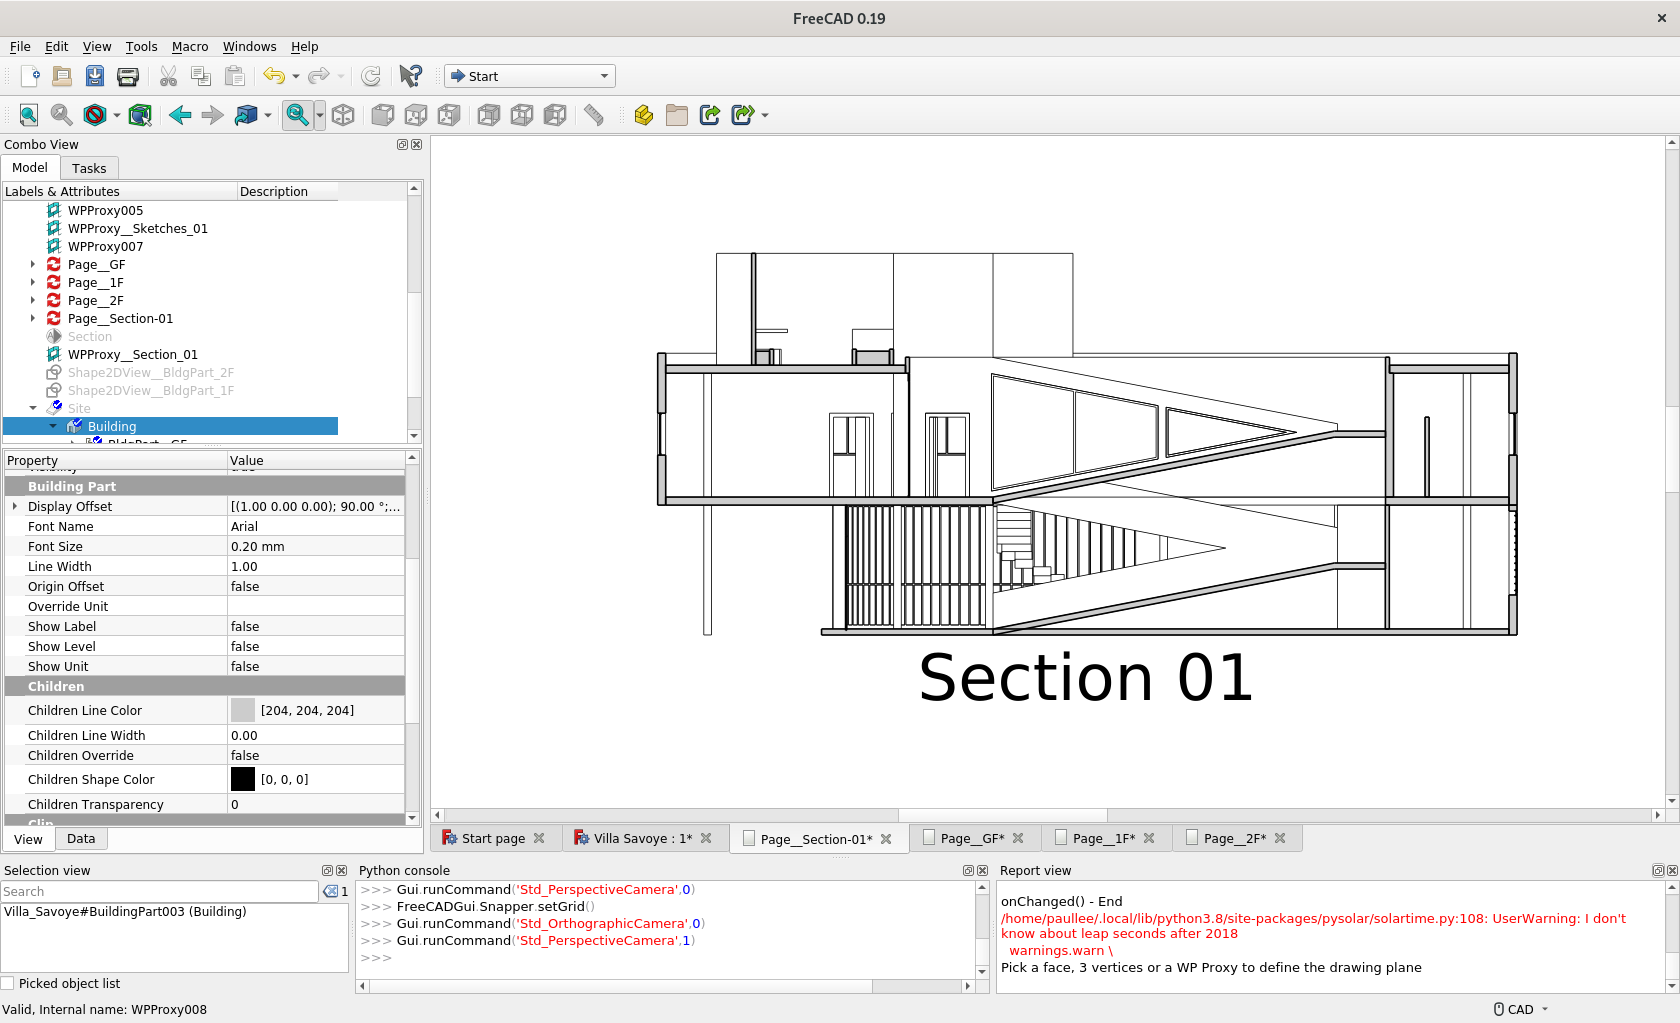Viewport: 1680px width, 1023px height.
Task: Click the link navigation cube icon
Action: click(246, 115)
